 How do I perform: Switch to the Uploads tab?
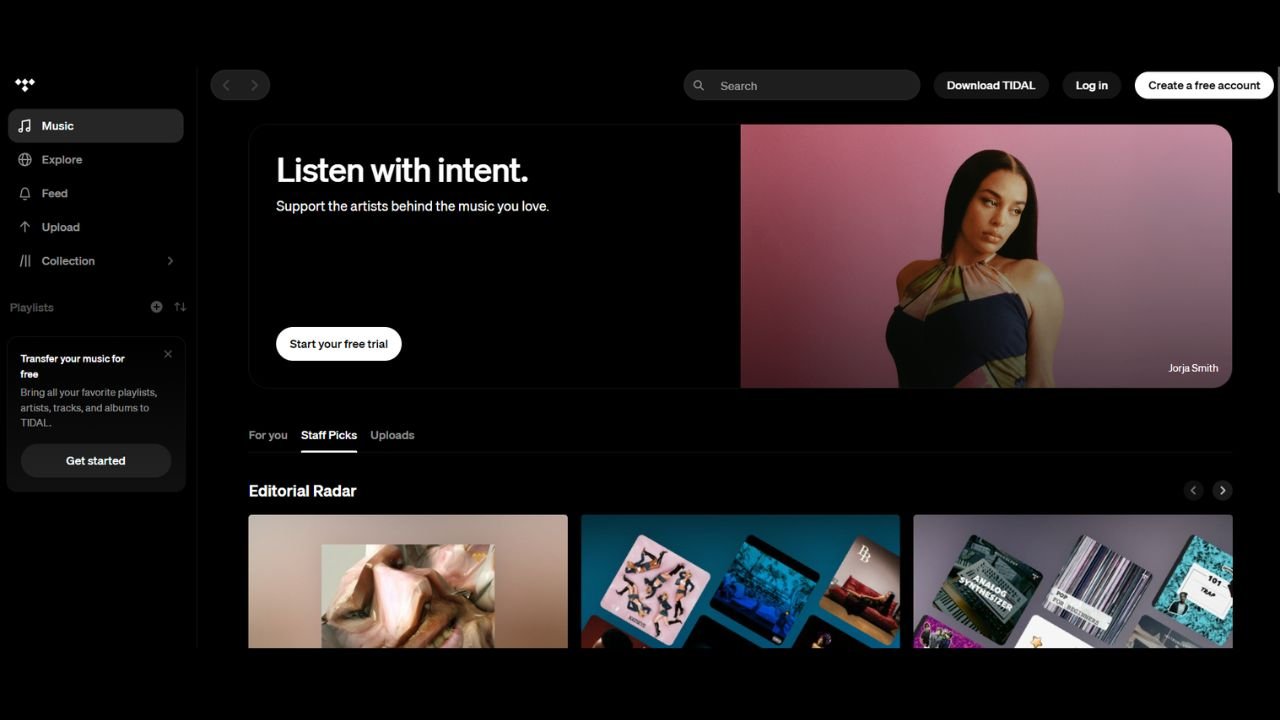click(x=392, y=435)
